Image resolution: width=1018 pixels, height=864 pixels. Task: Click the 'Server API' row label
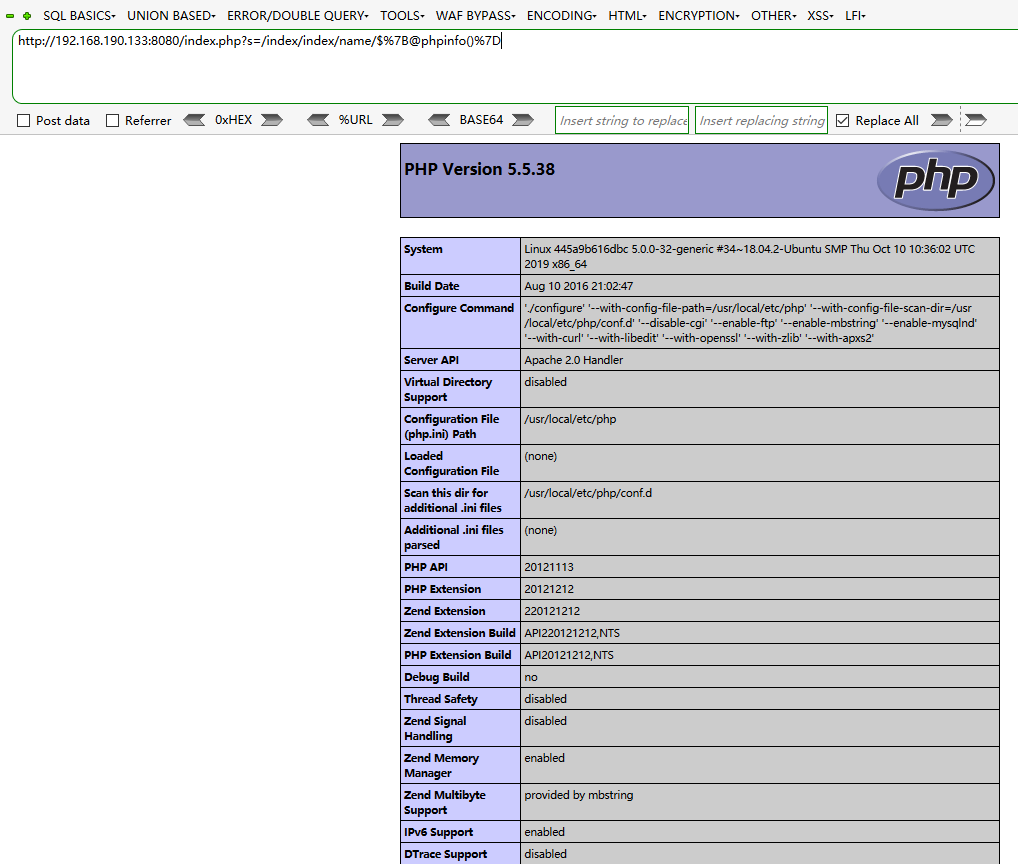pos(431,360)
